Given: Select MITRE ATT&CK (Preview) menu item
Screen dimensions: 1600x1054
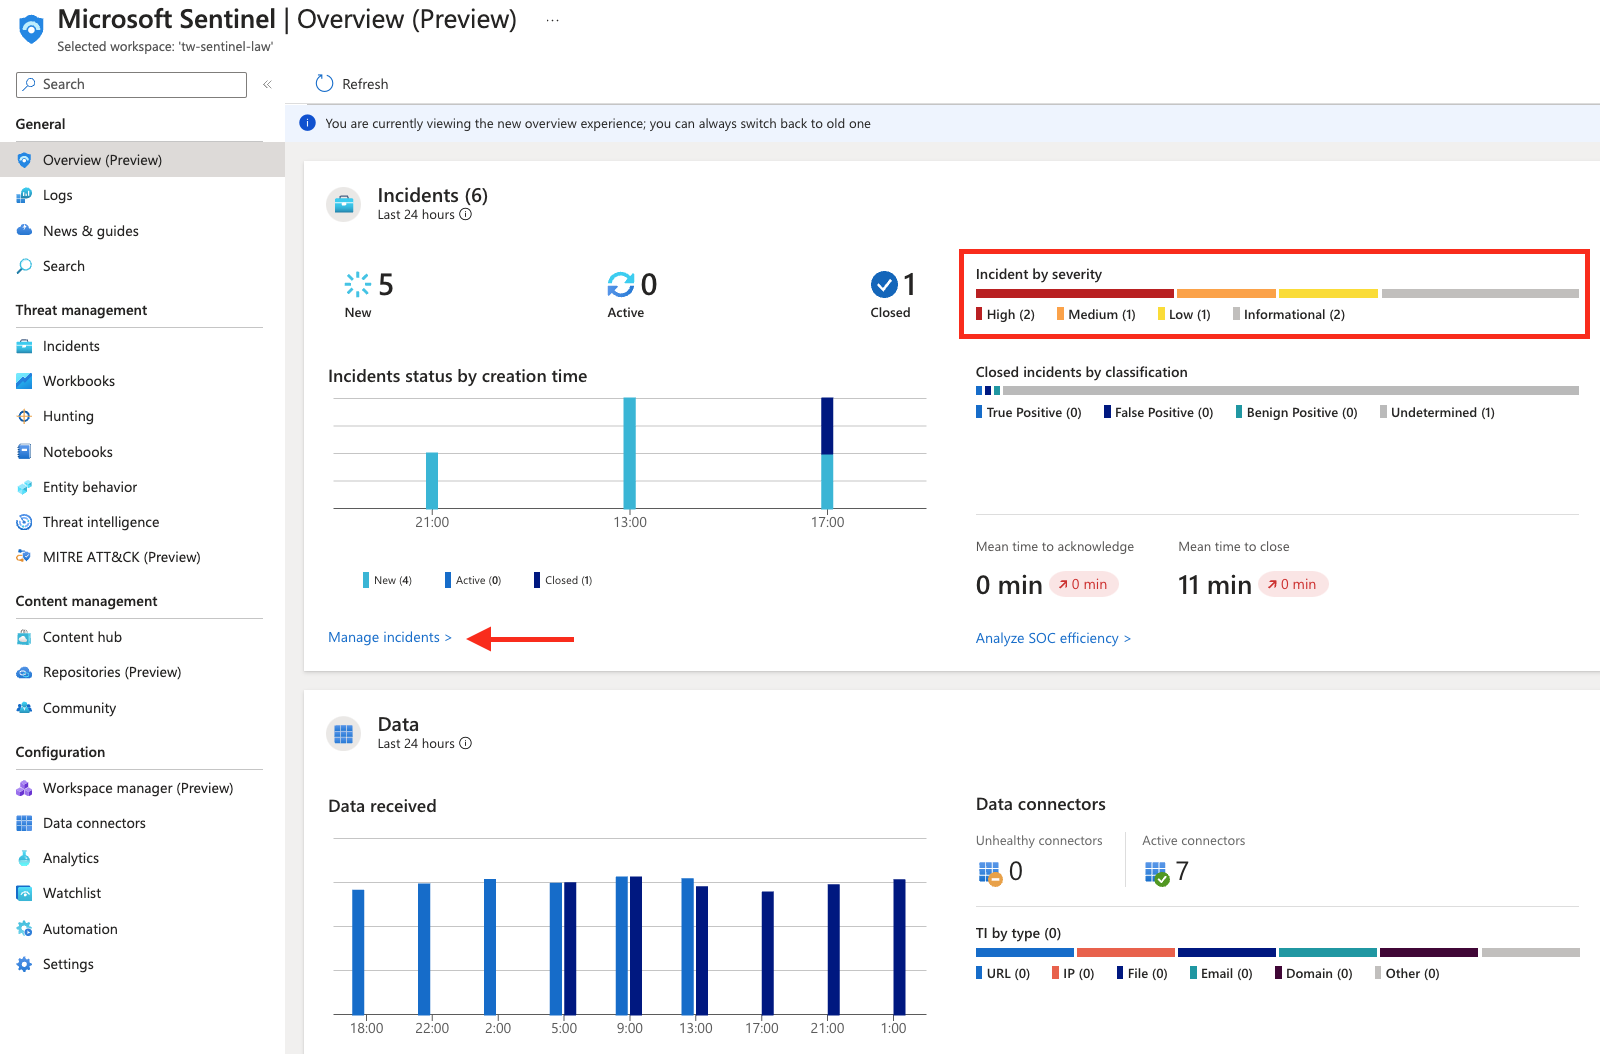Looking at the screenshot, I should (x=121, y=557).
